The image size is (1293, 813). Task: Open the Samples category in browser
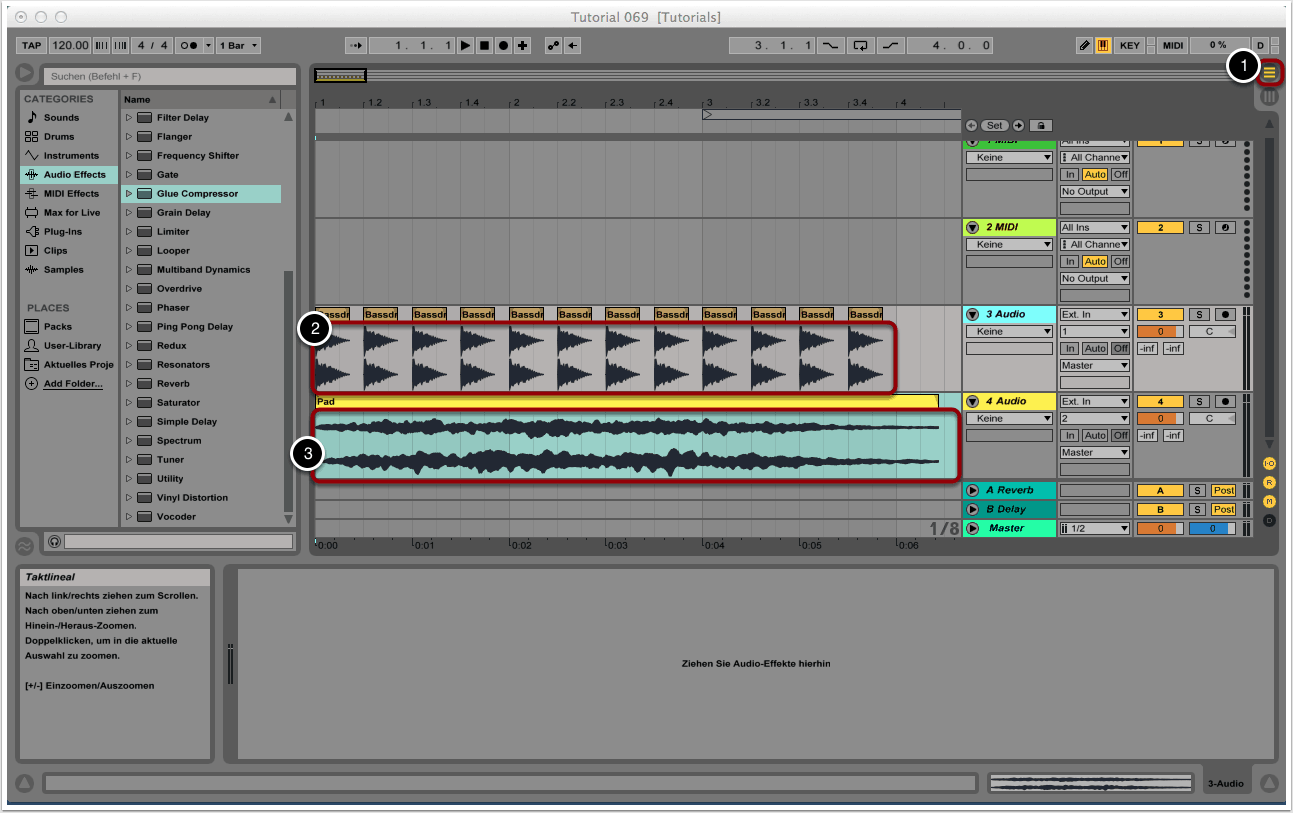click(63, 270)
